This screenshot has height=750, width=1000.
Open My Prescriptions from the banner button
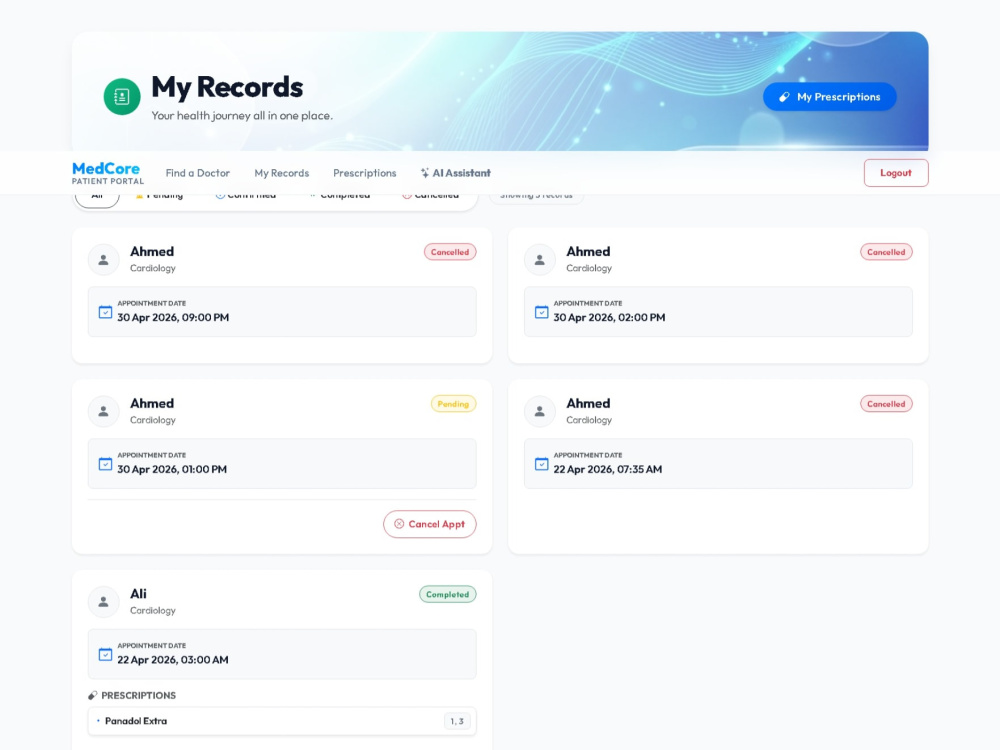(829, 97)
